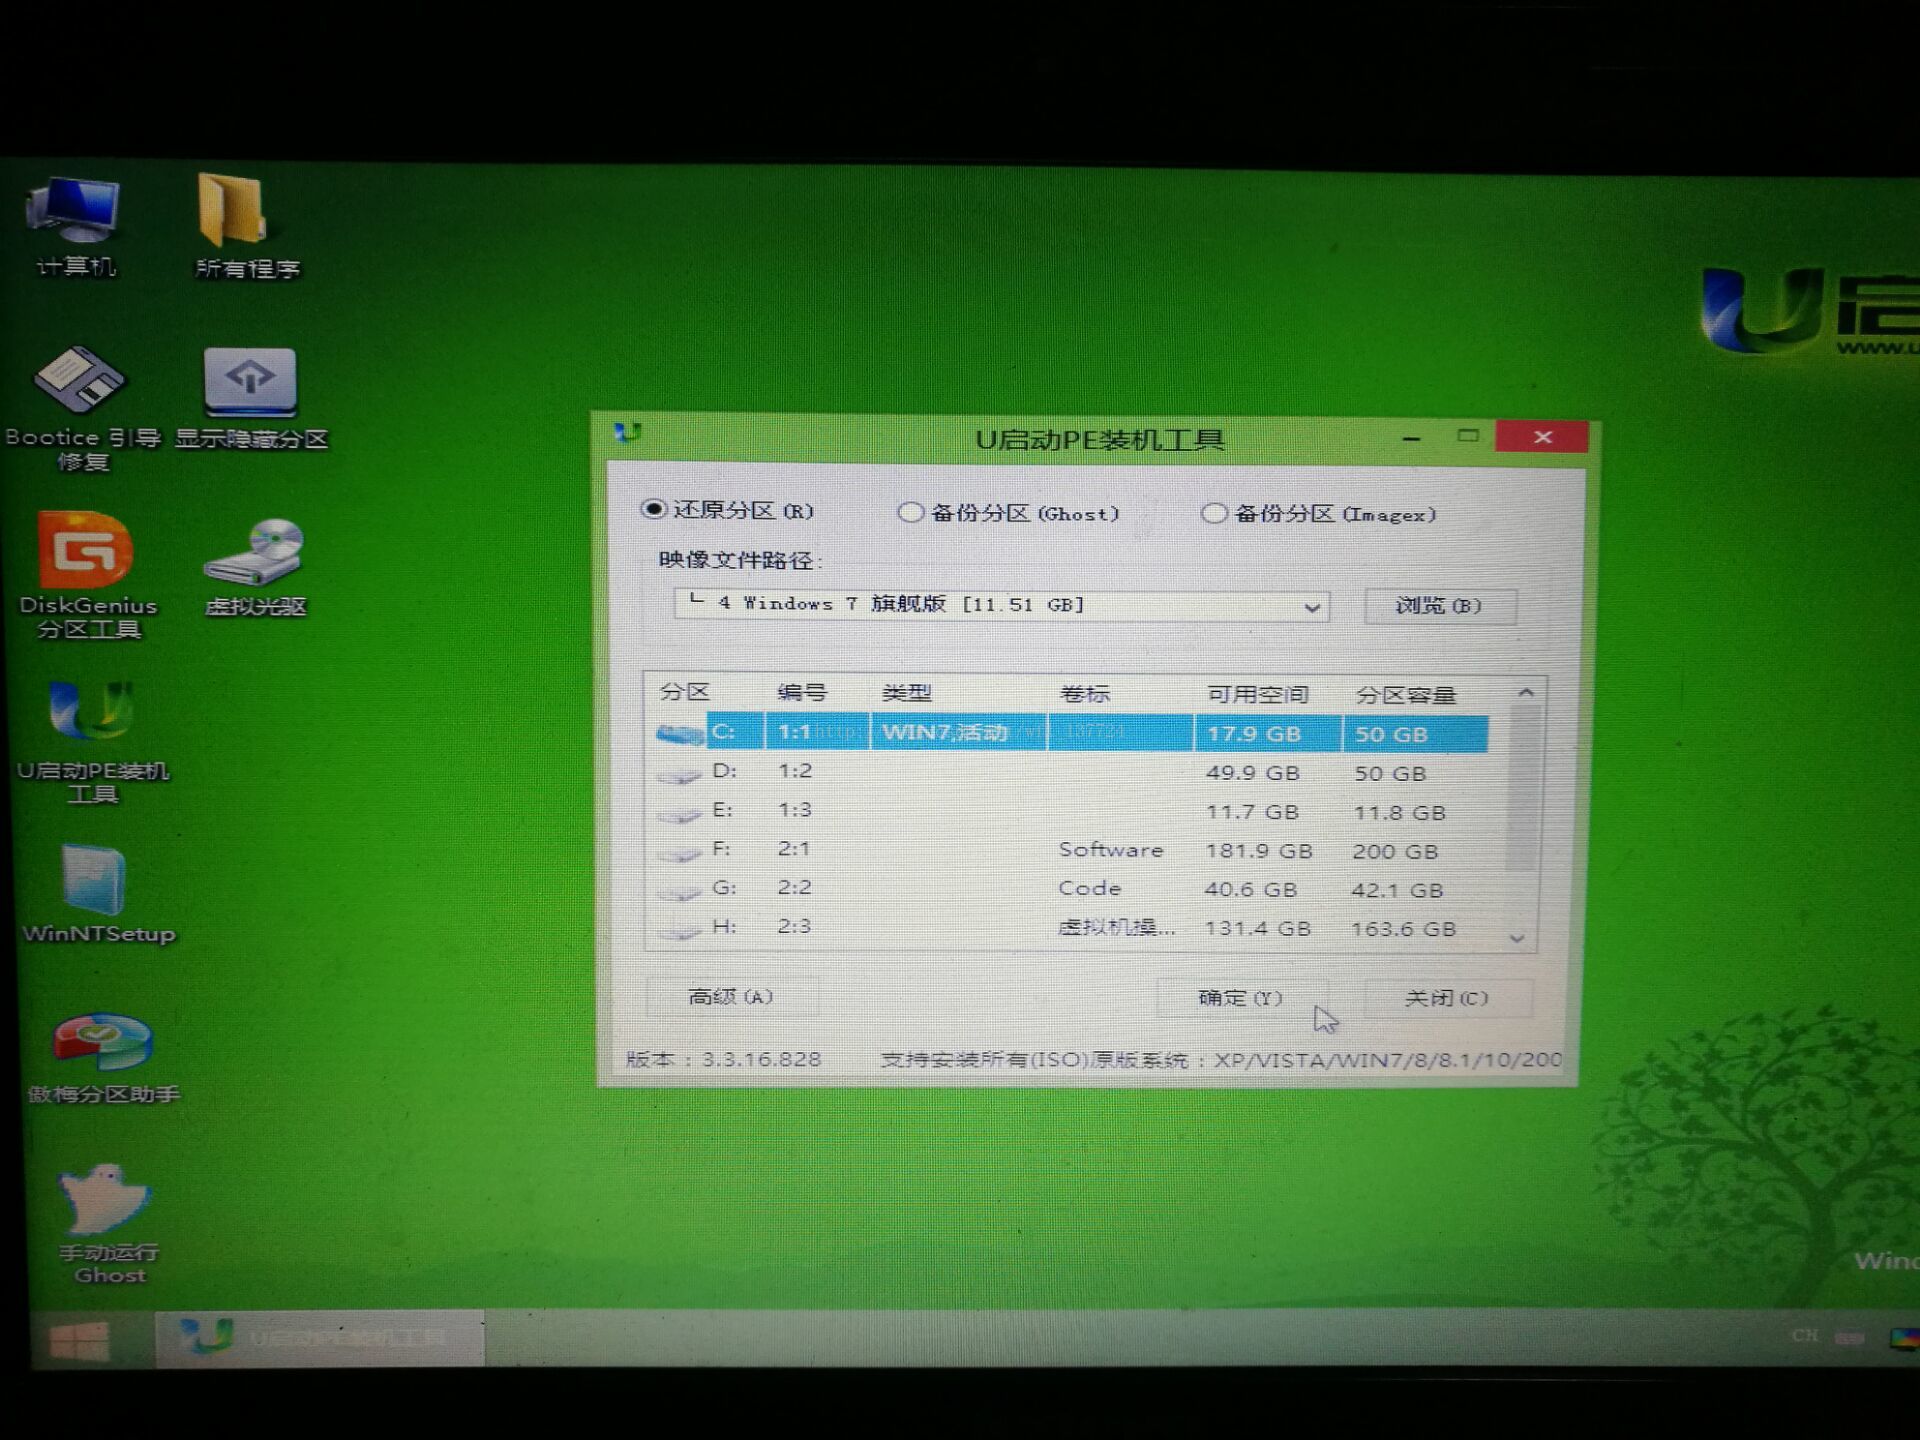Select the E: 1:3 partition row
This screenshot has height=1440, width=1920.
(1070, 812)
